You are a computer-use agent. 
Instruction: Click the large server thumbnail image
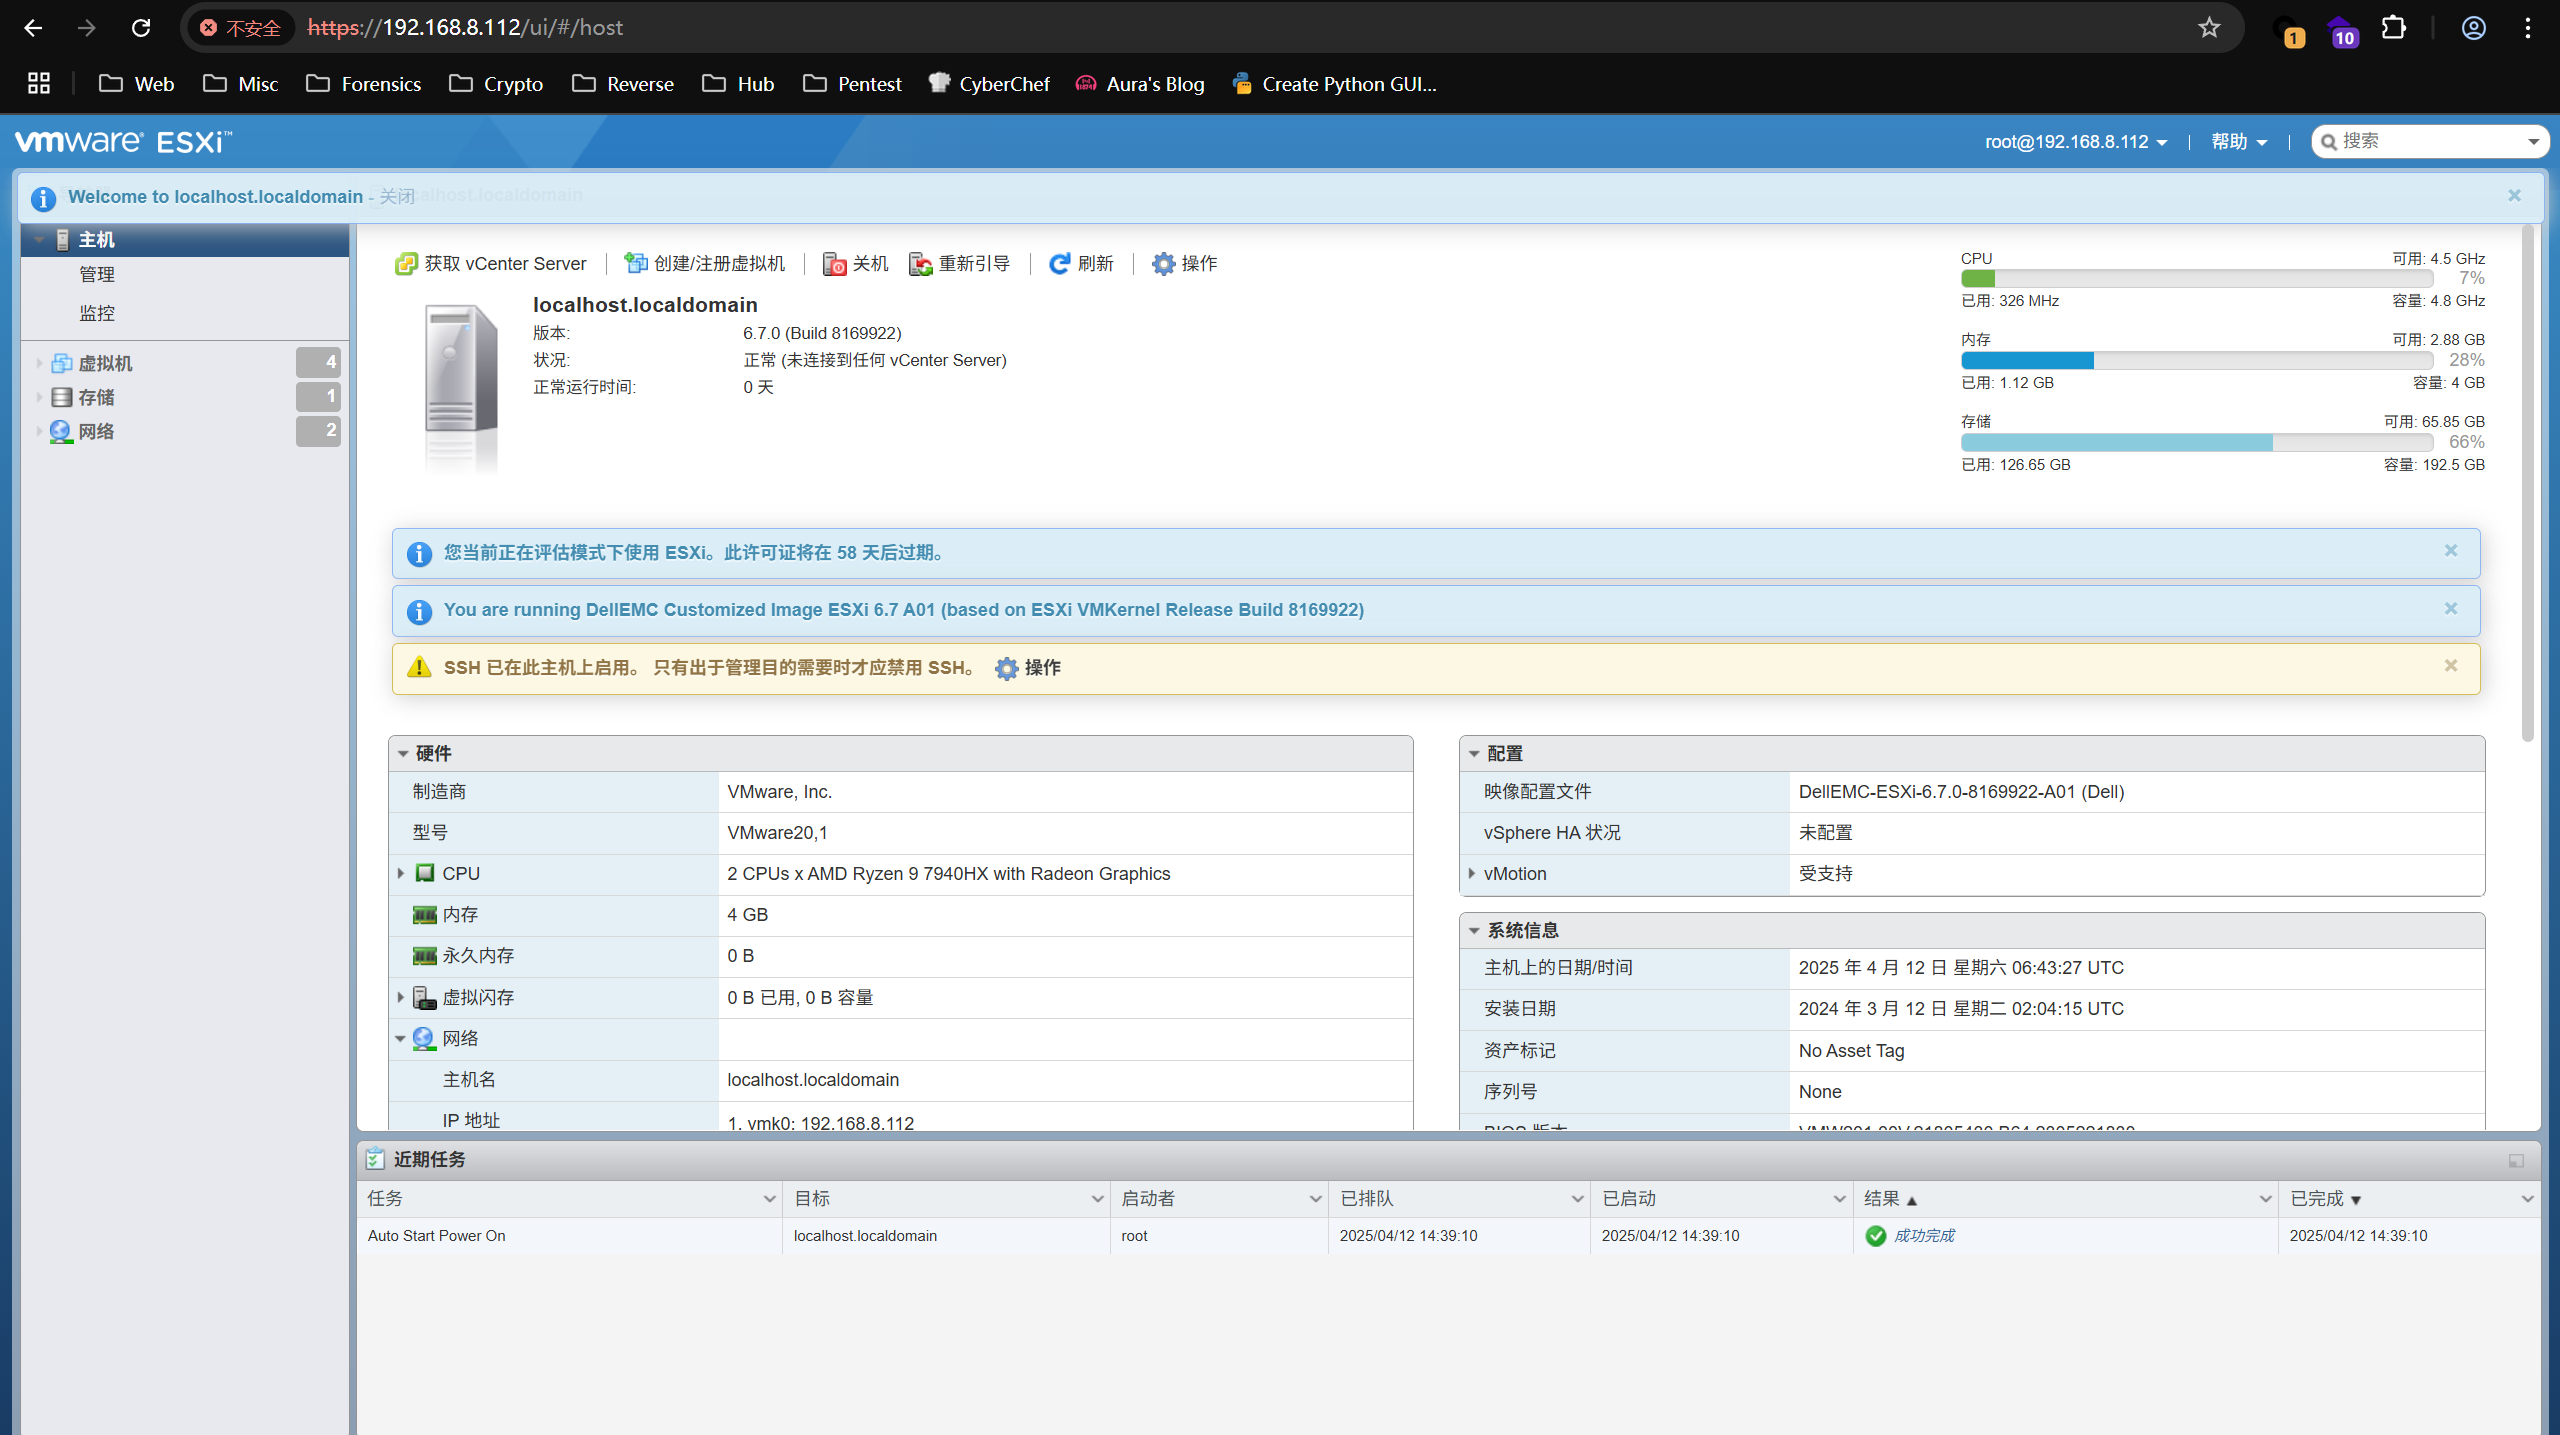460,388
